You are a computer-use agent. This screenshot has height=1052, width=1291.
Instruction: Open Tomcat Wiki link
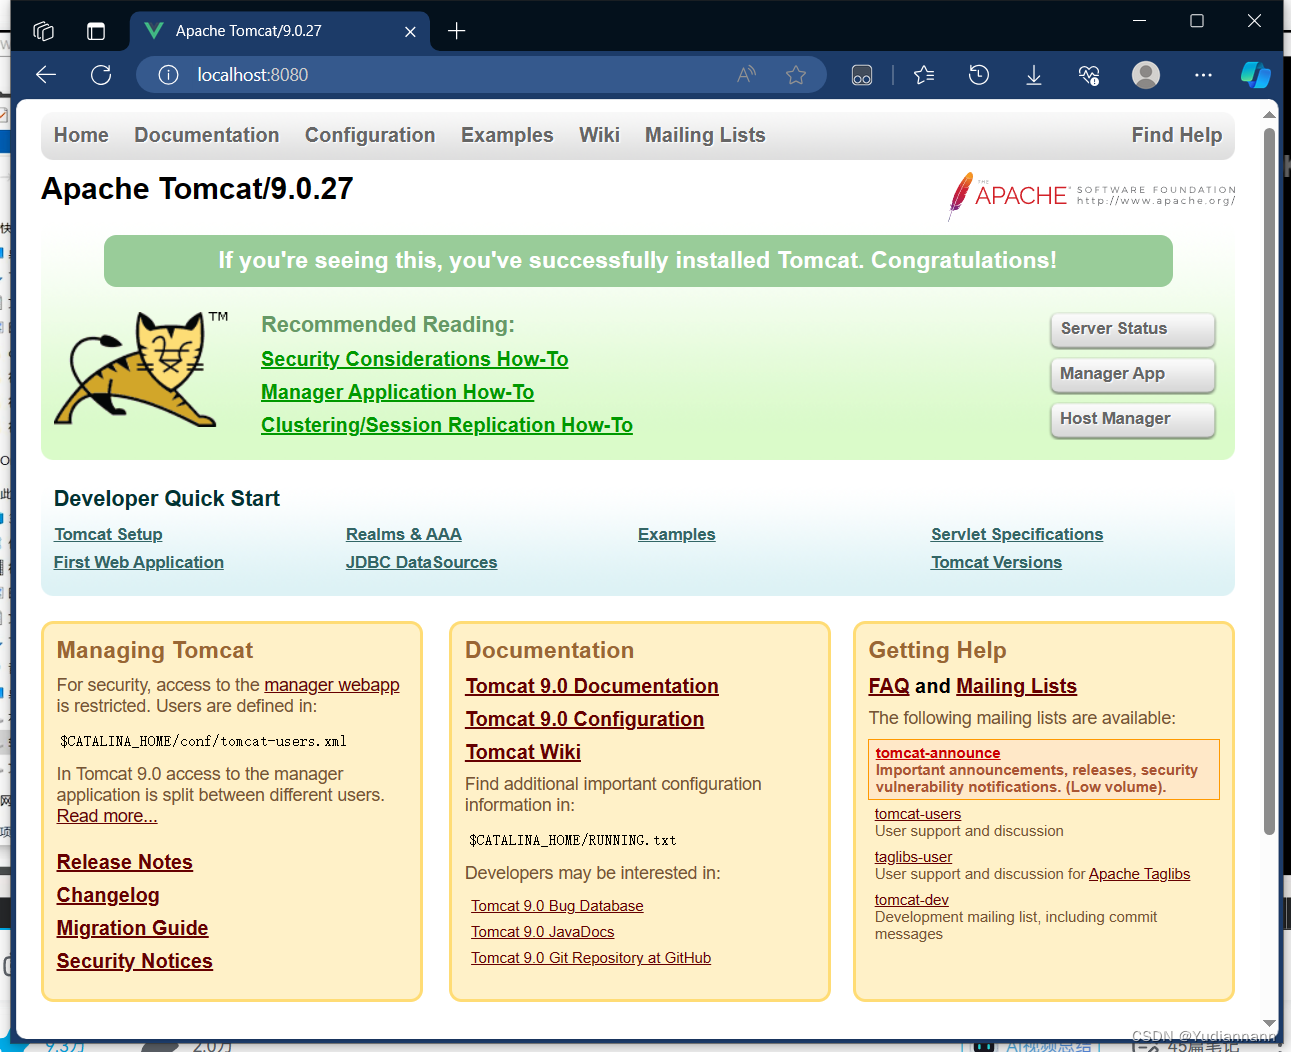(523, 752)
